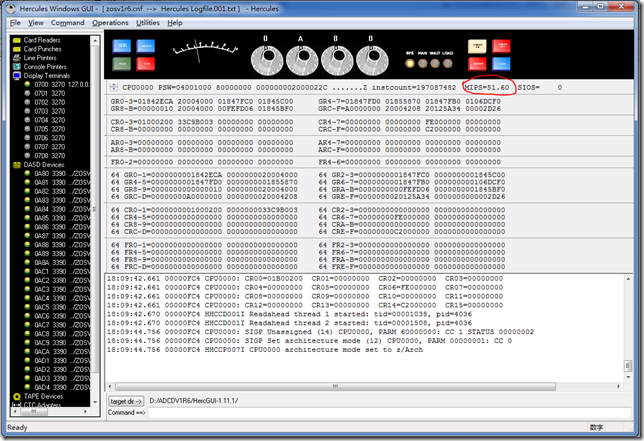Image resolution: width=644 pixels, height=441 pixels.
Task: Click the red INTERRUPT button at lower right
Action: pyautogui.click(x=477, y=64)
